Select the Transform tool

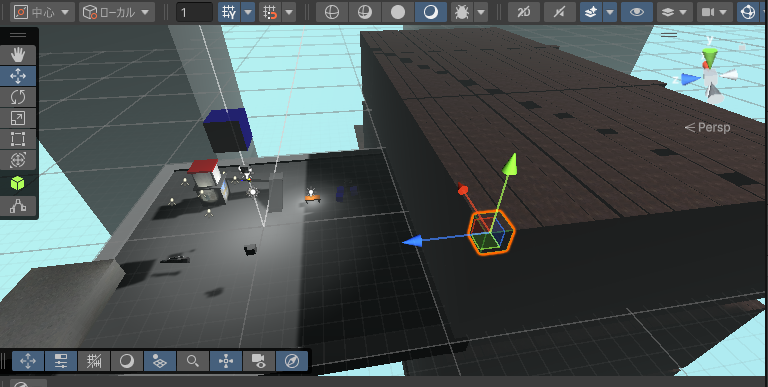[x=18, y=160]
